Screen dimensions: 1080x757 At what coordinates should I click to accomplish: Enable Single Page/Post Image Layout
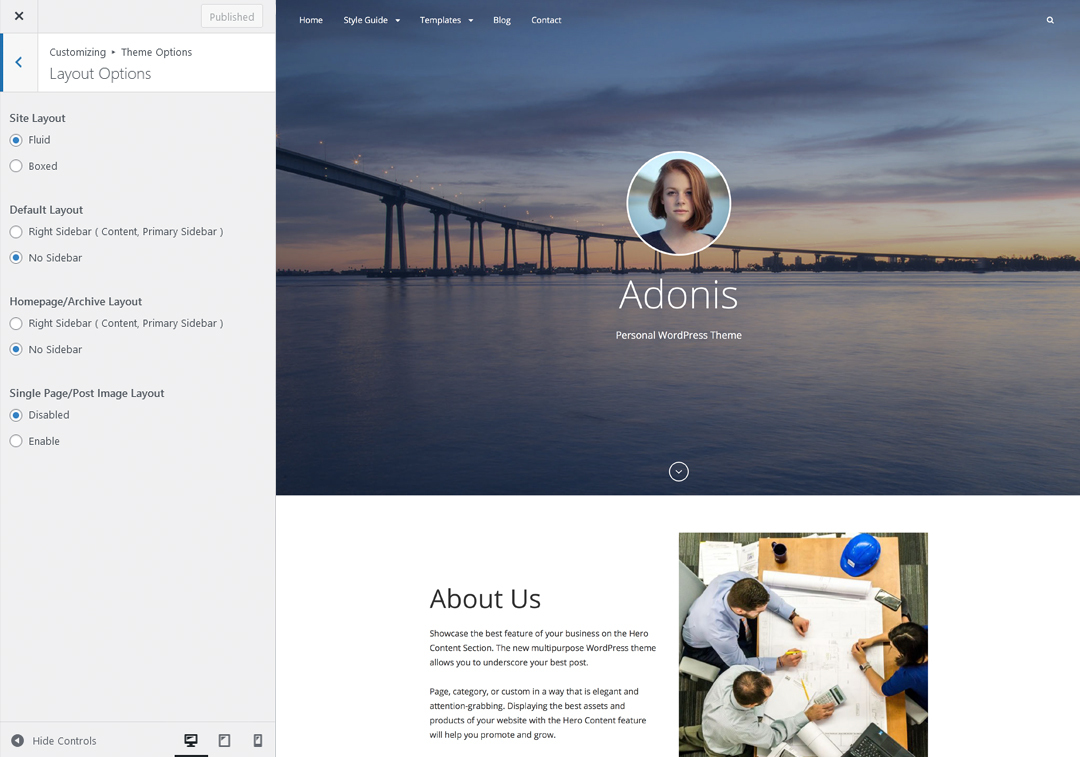point(16,441)
